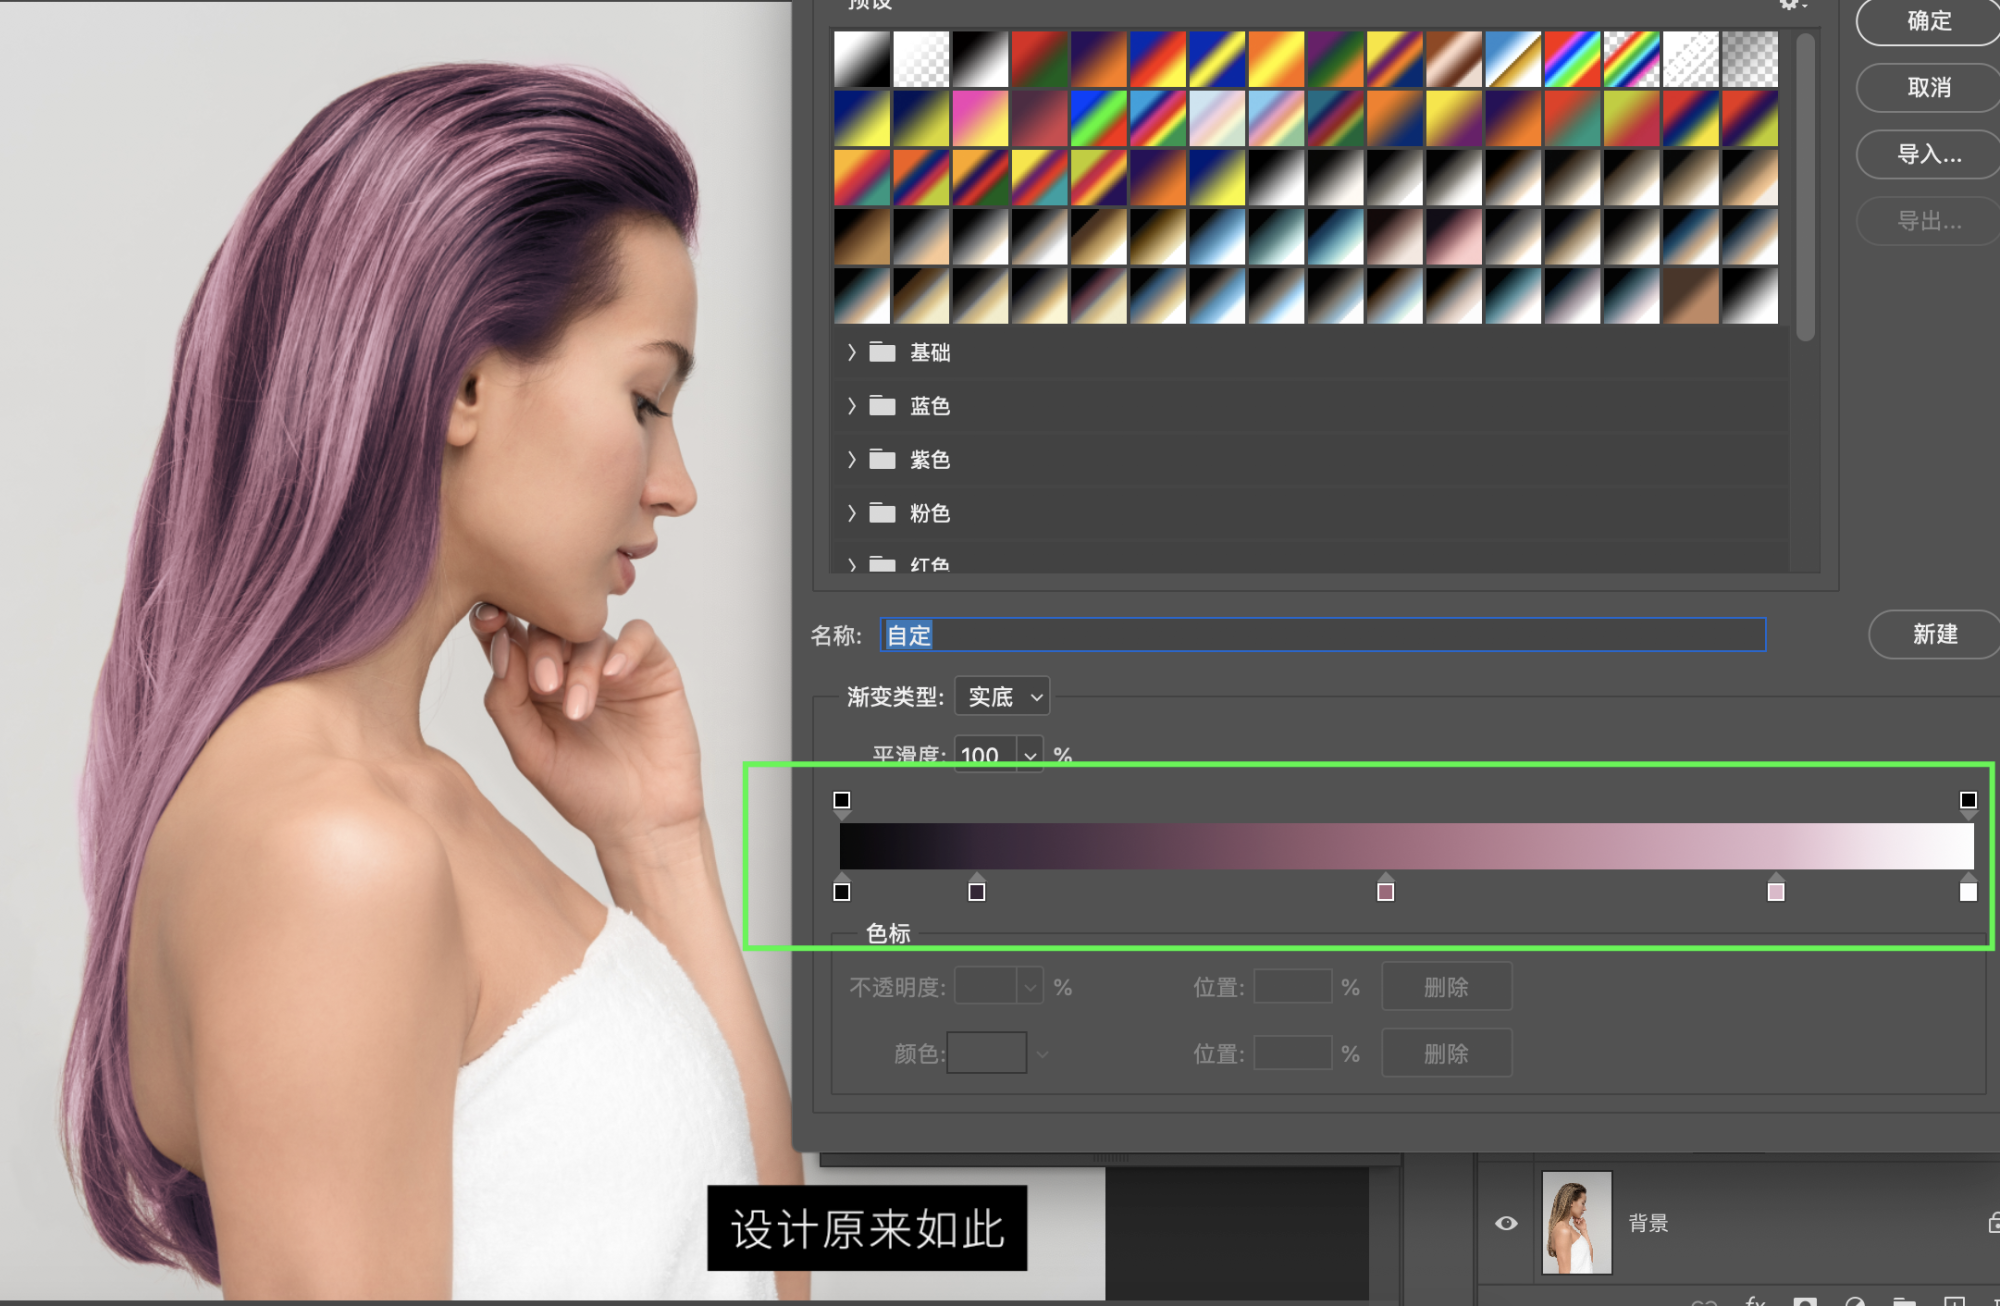Click the layer mask icon in Layers footer
The image size is (2000, 1306).
tap(1805, 1301)
